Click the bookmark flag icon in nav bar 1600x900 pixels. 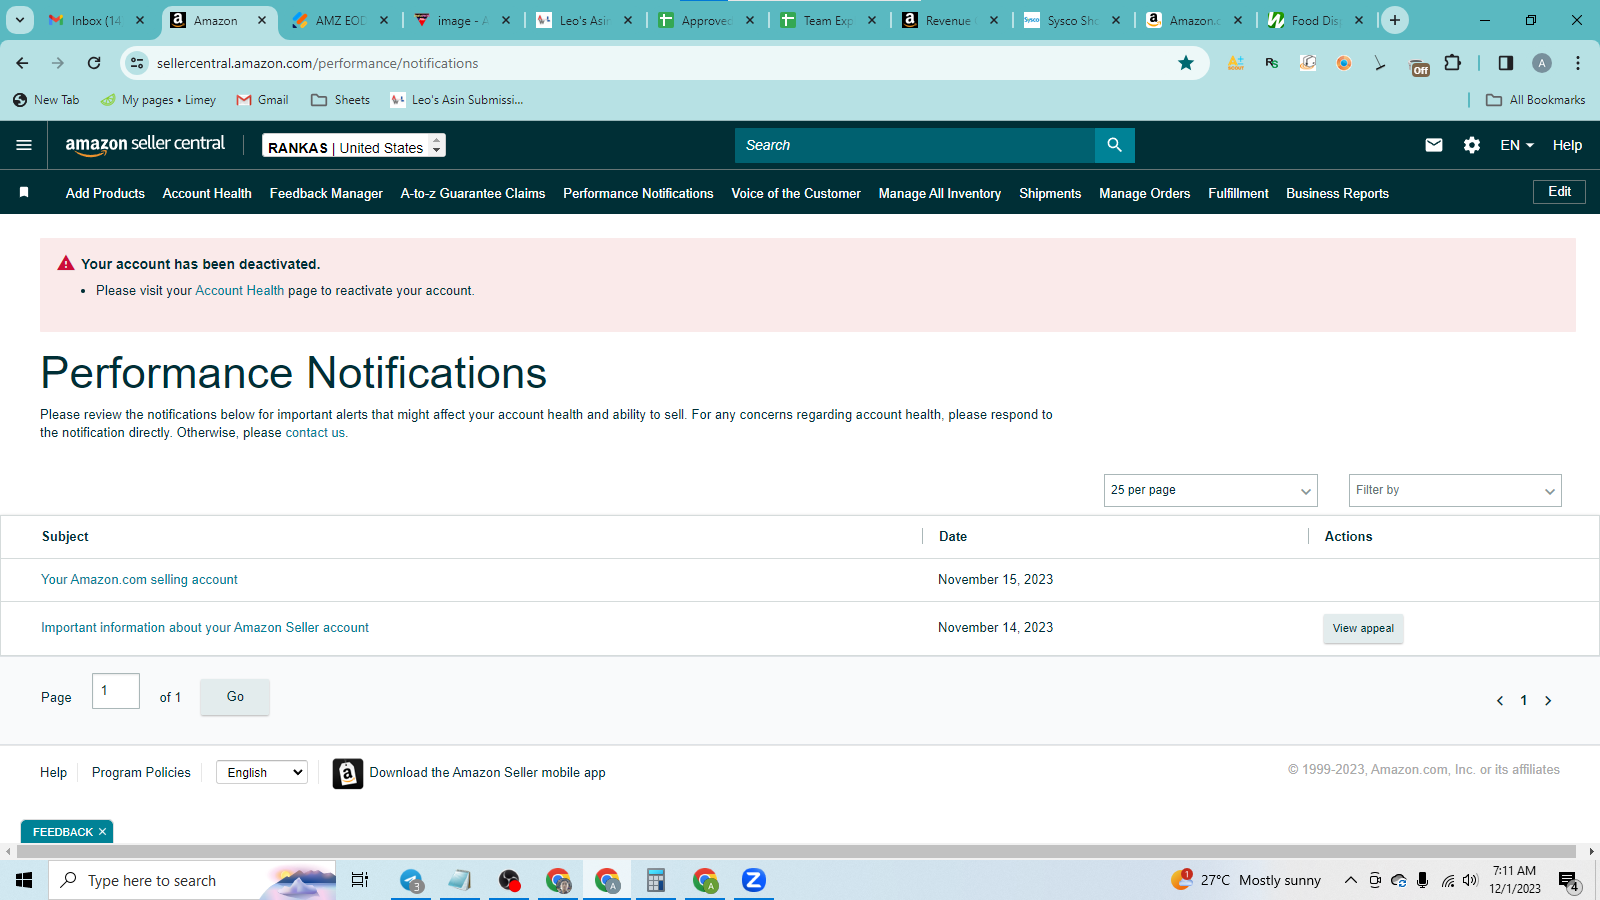click(24, 192)
